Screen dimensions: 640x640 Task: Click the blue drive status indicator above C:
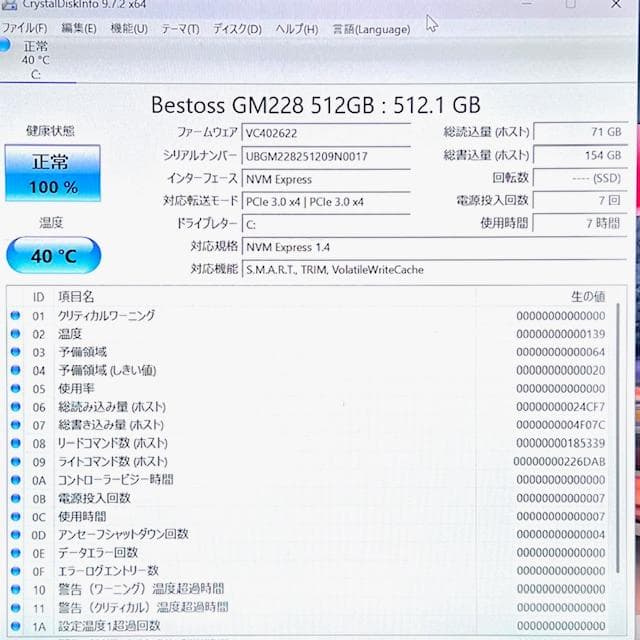click(x=4, y=44)
